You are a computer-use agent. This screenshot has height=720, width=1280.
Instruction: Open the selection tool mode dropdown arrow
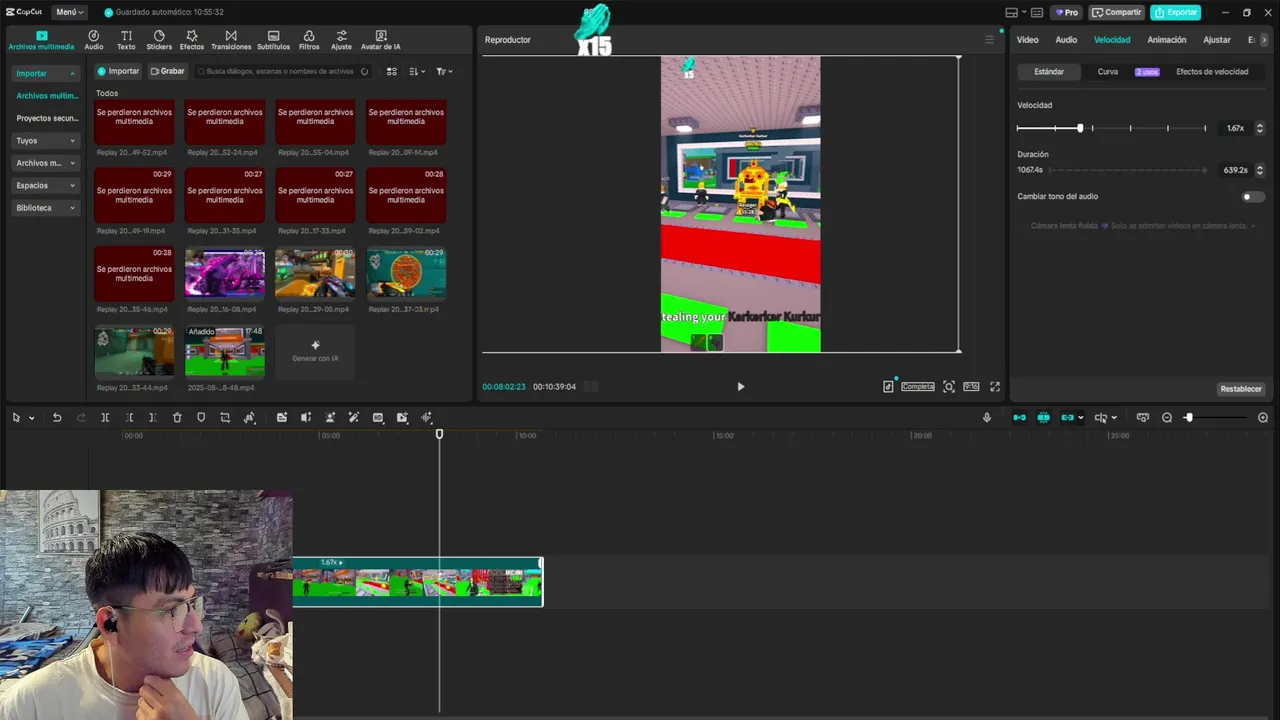[x=32, y=418]
